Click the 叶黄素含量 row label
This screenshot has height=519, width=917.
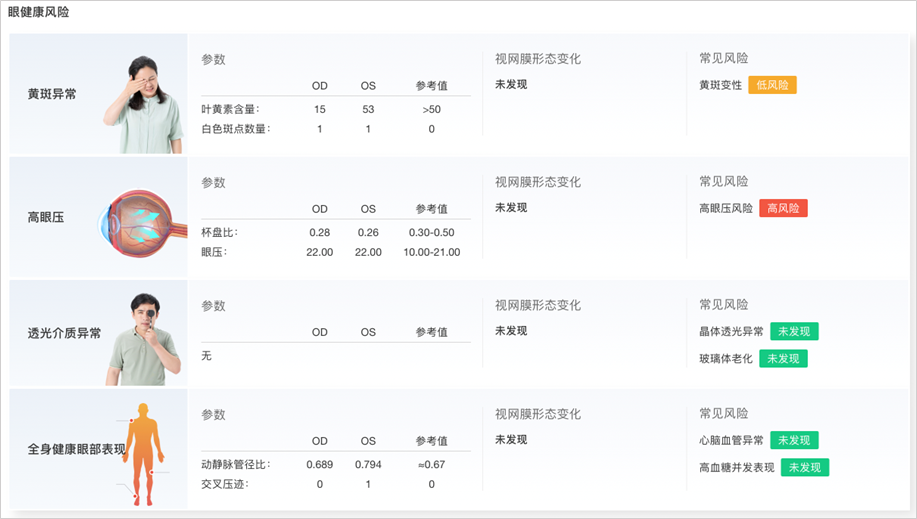(x=230, y=109)
